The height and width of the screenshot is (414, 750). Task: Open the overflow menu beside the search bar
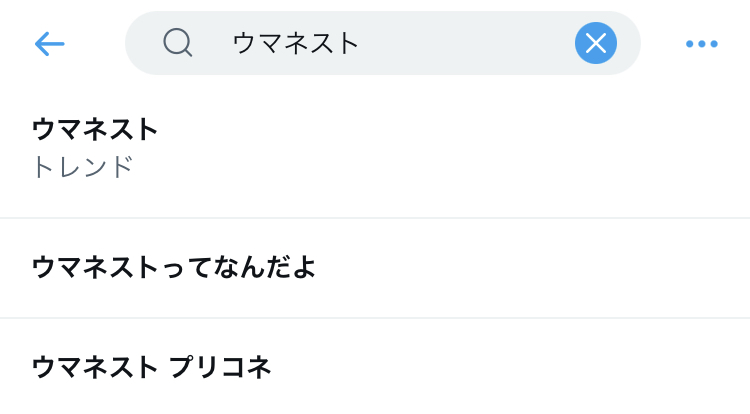coord(702,44)
